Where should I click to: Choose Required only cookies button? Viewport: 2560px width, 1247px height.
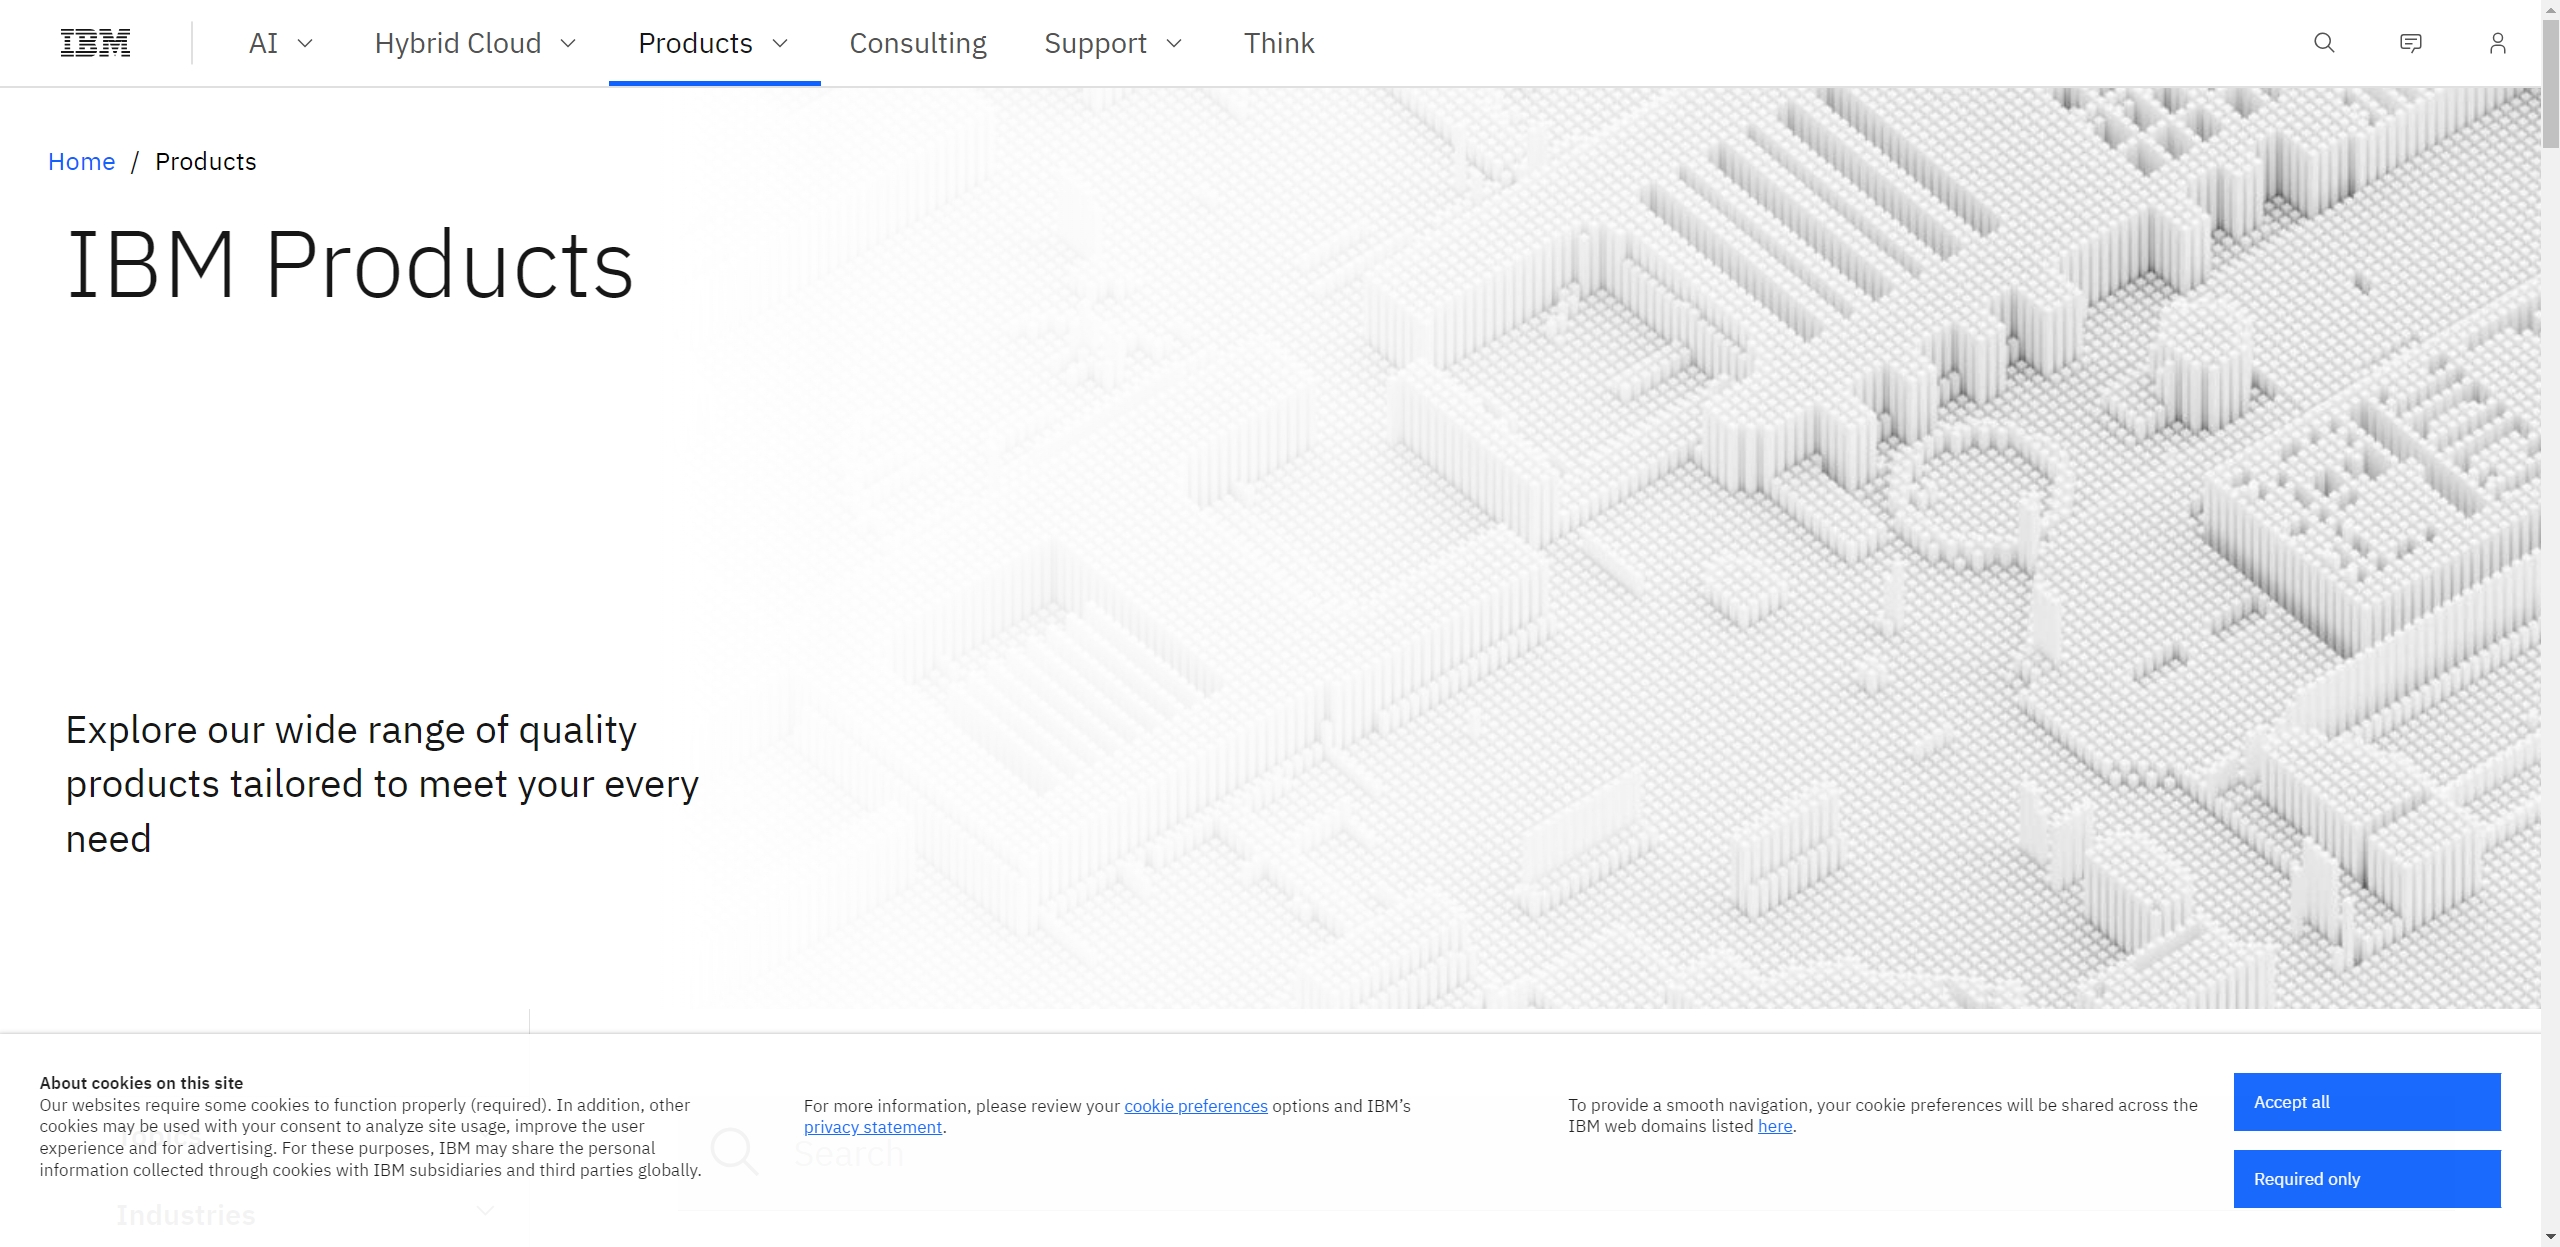coord(2366,1179)
